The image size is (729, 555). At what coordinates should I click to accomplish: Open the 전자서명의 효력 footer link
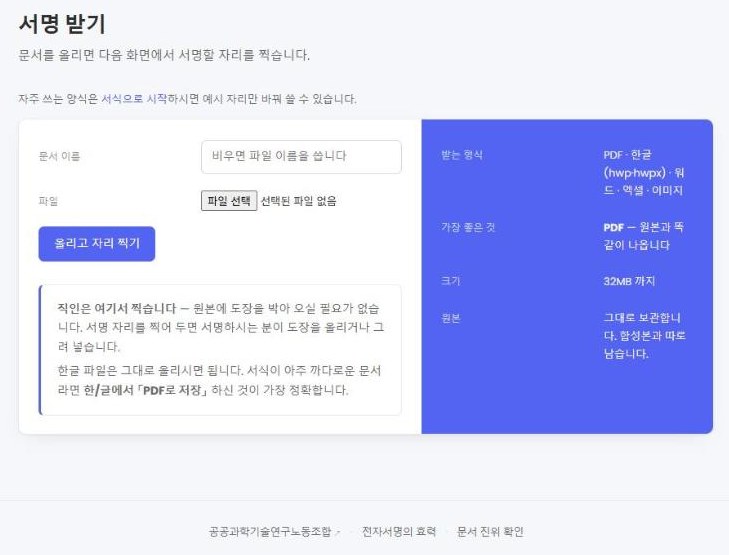coord(399,531)
